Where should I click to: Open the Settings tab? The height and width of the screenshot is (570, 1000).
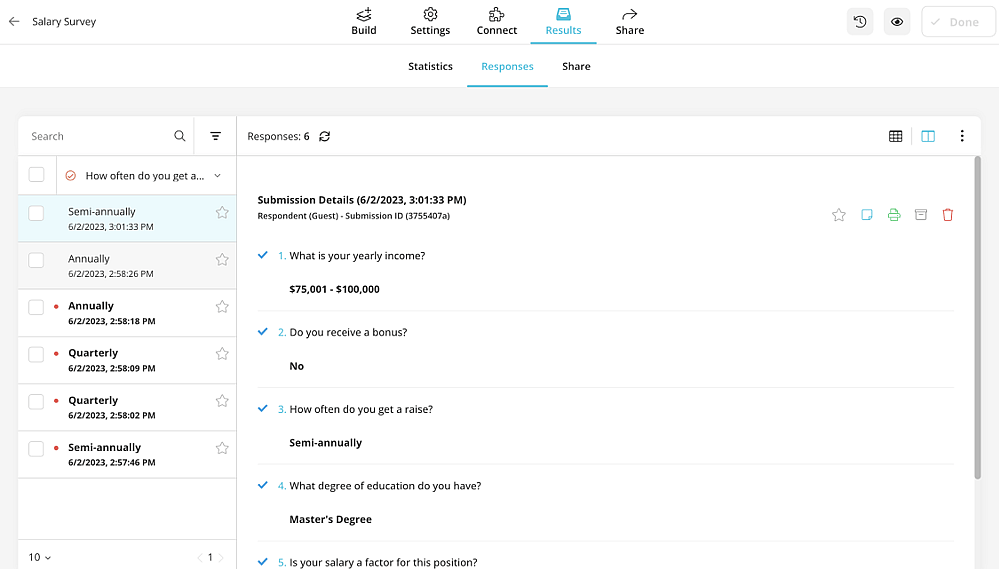click(x=430, y=22)
